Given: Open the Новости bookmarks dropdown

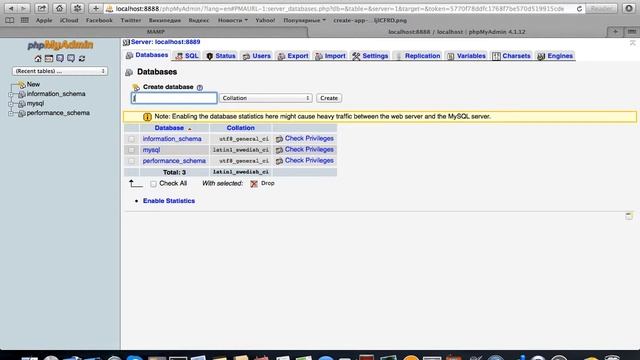Looking at the screenshot, I should pyautogui.click(x=233, y=20).
